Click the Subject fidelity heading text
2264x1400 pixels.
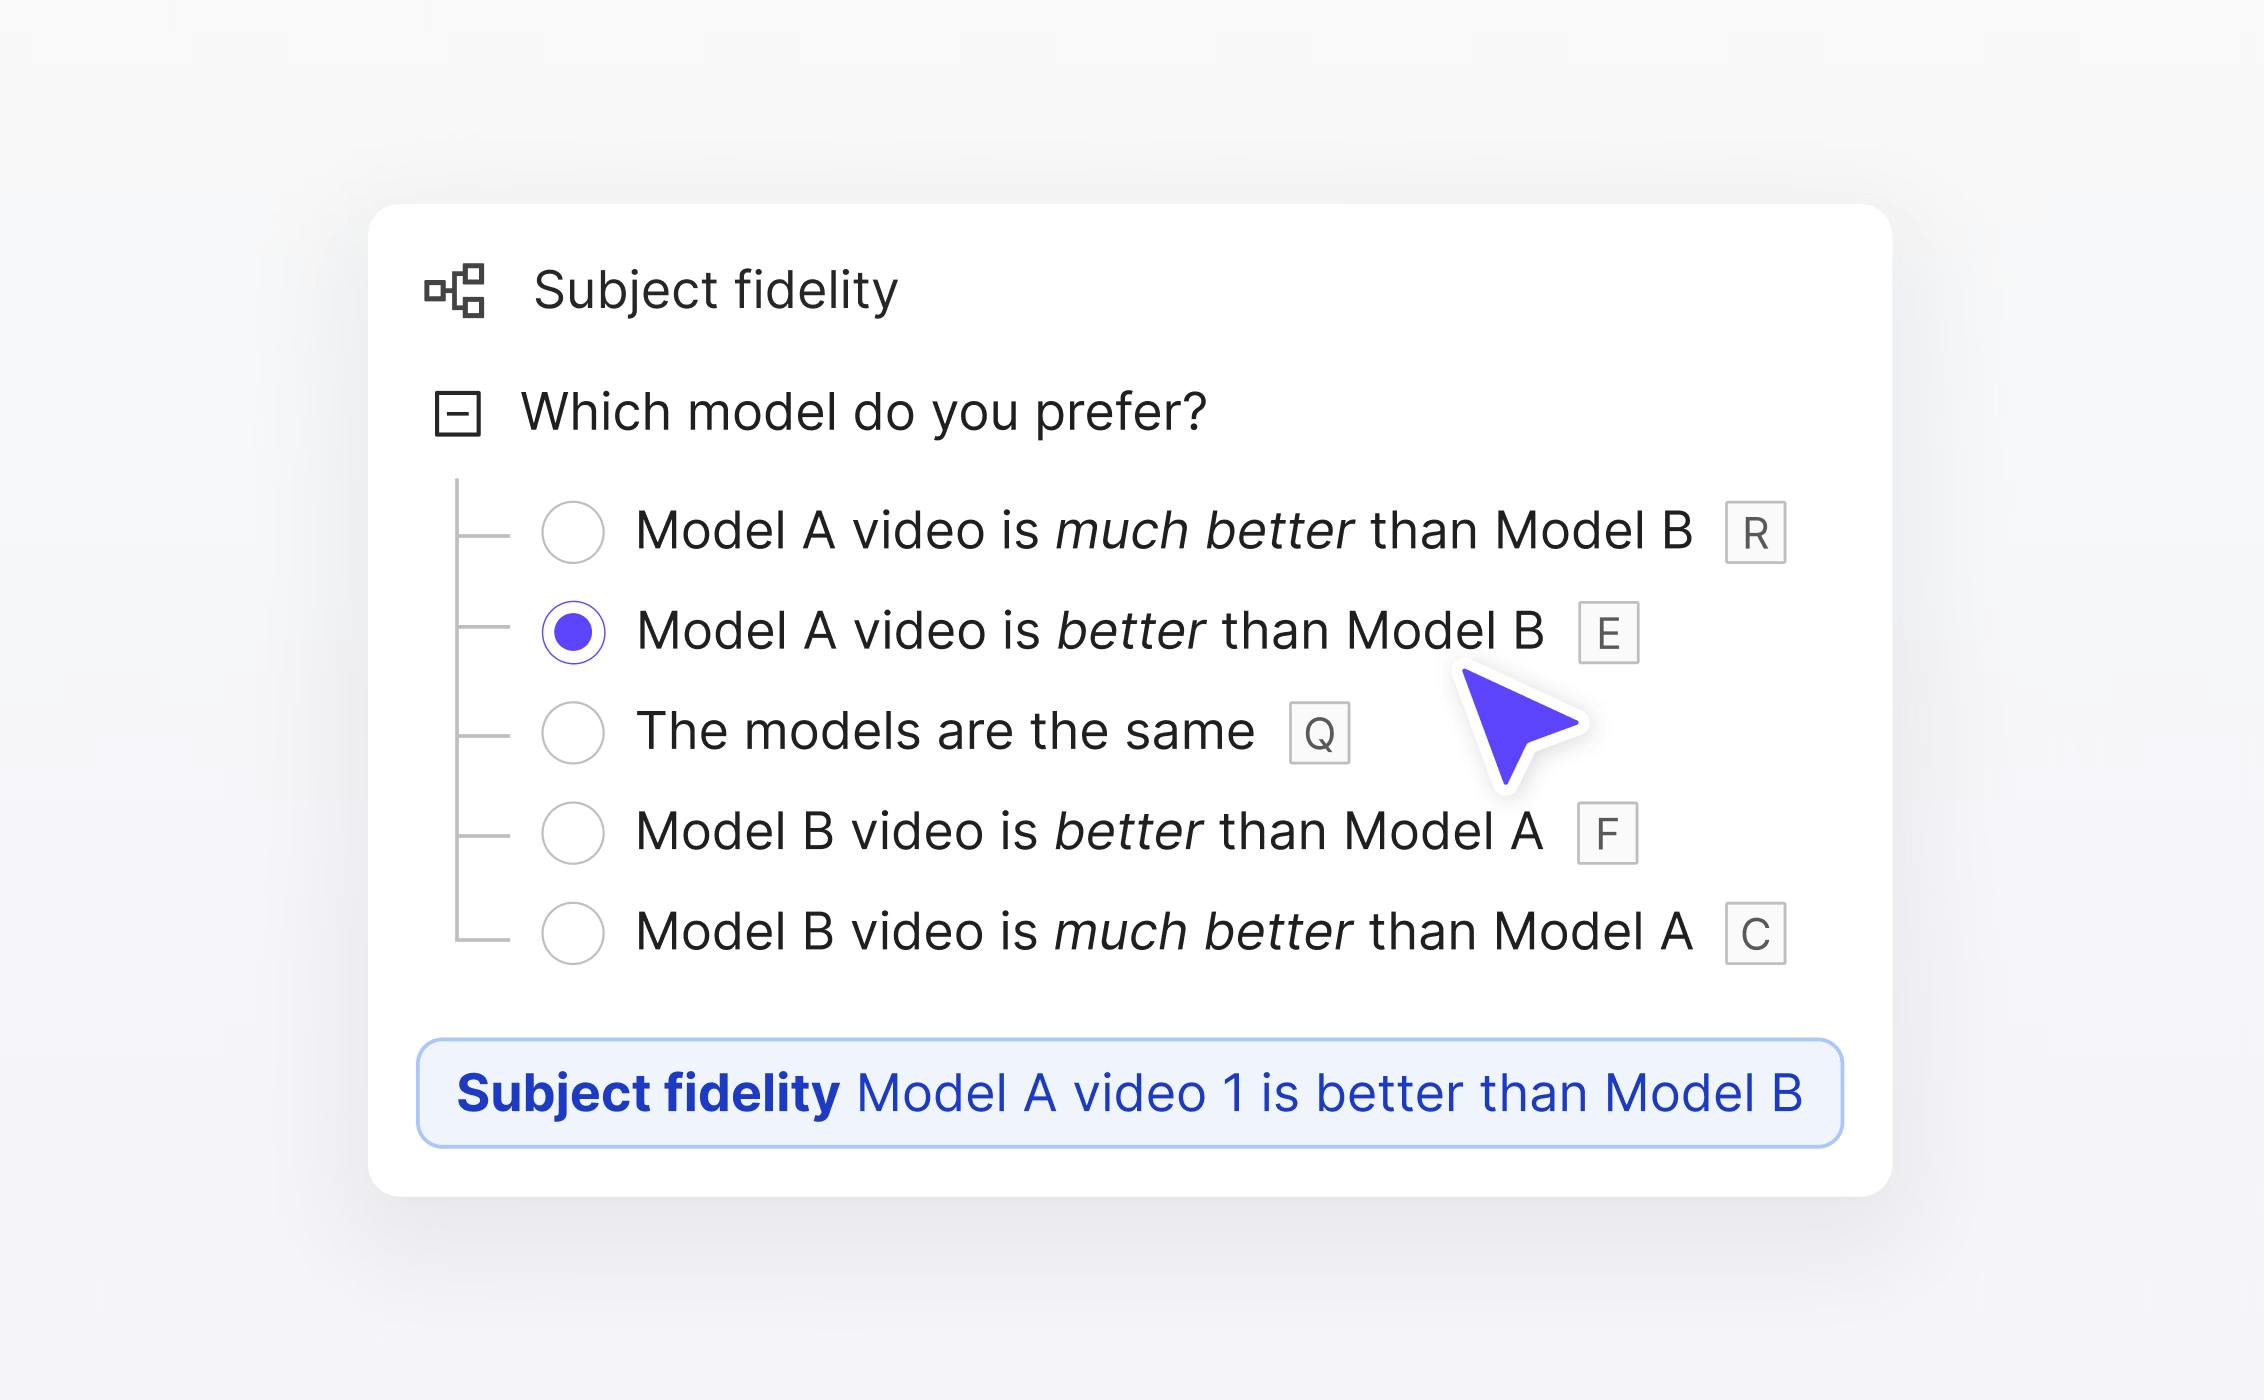[x=715, y=291]
